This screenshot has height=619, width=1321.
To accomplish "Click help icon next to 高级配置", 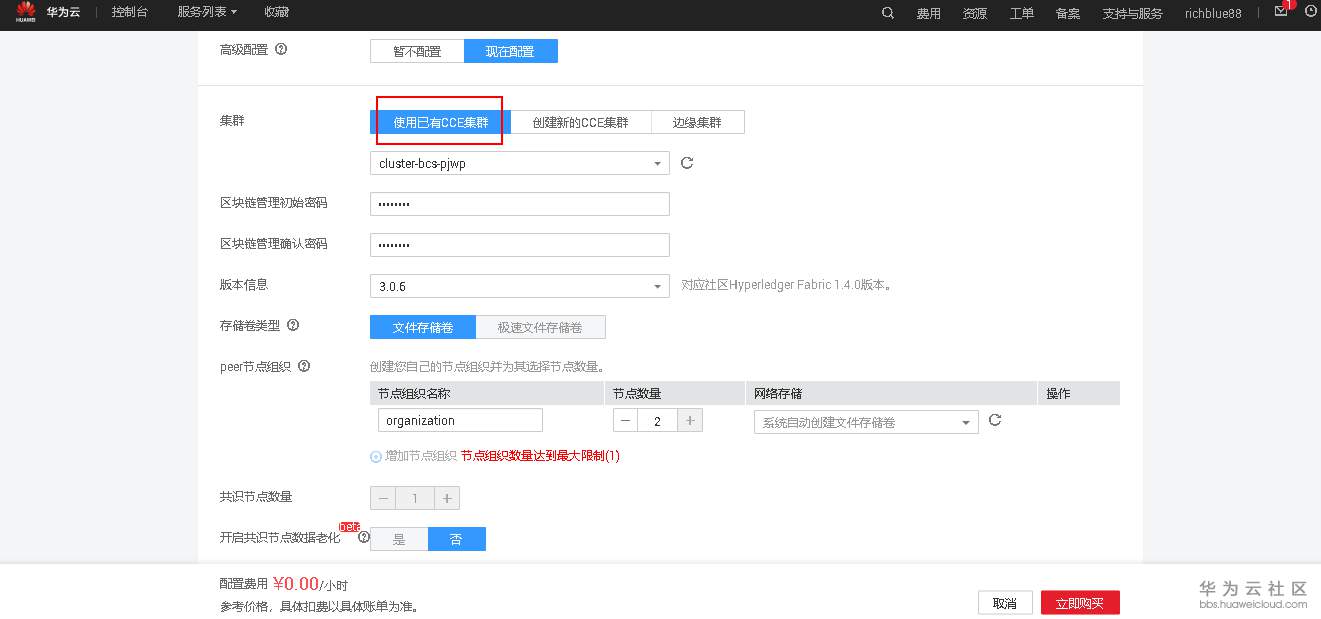I will 281,48.
